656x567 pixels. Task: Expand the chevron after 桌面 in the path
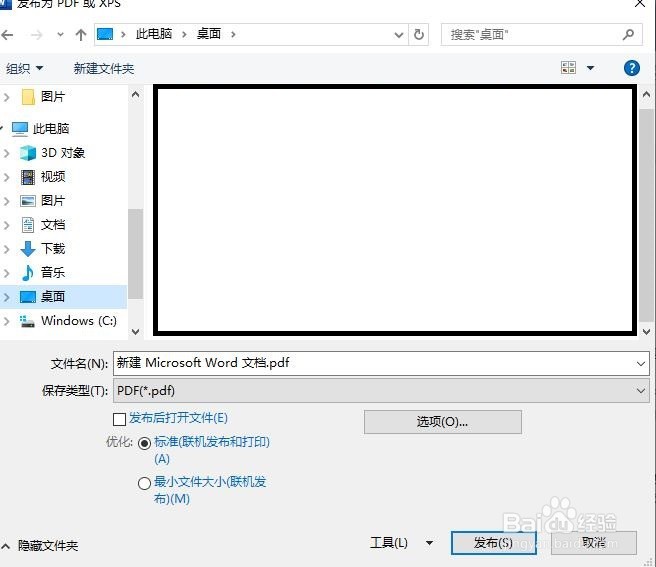pyautogui.click(x=233, y=34)
